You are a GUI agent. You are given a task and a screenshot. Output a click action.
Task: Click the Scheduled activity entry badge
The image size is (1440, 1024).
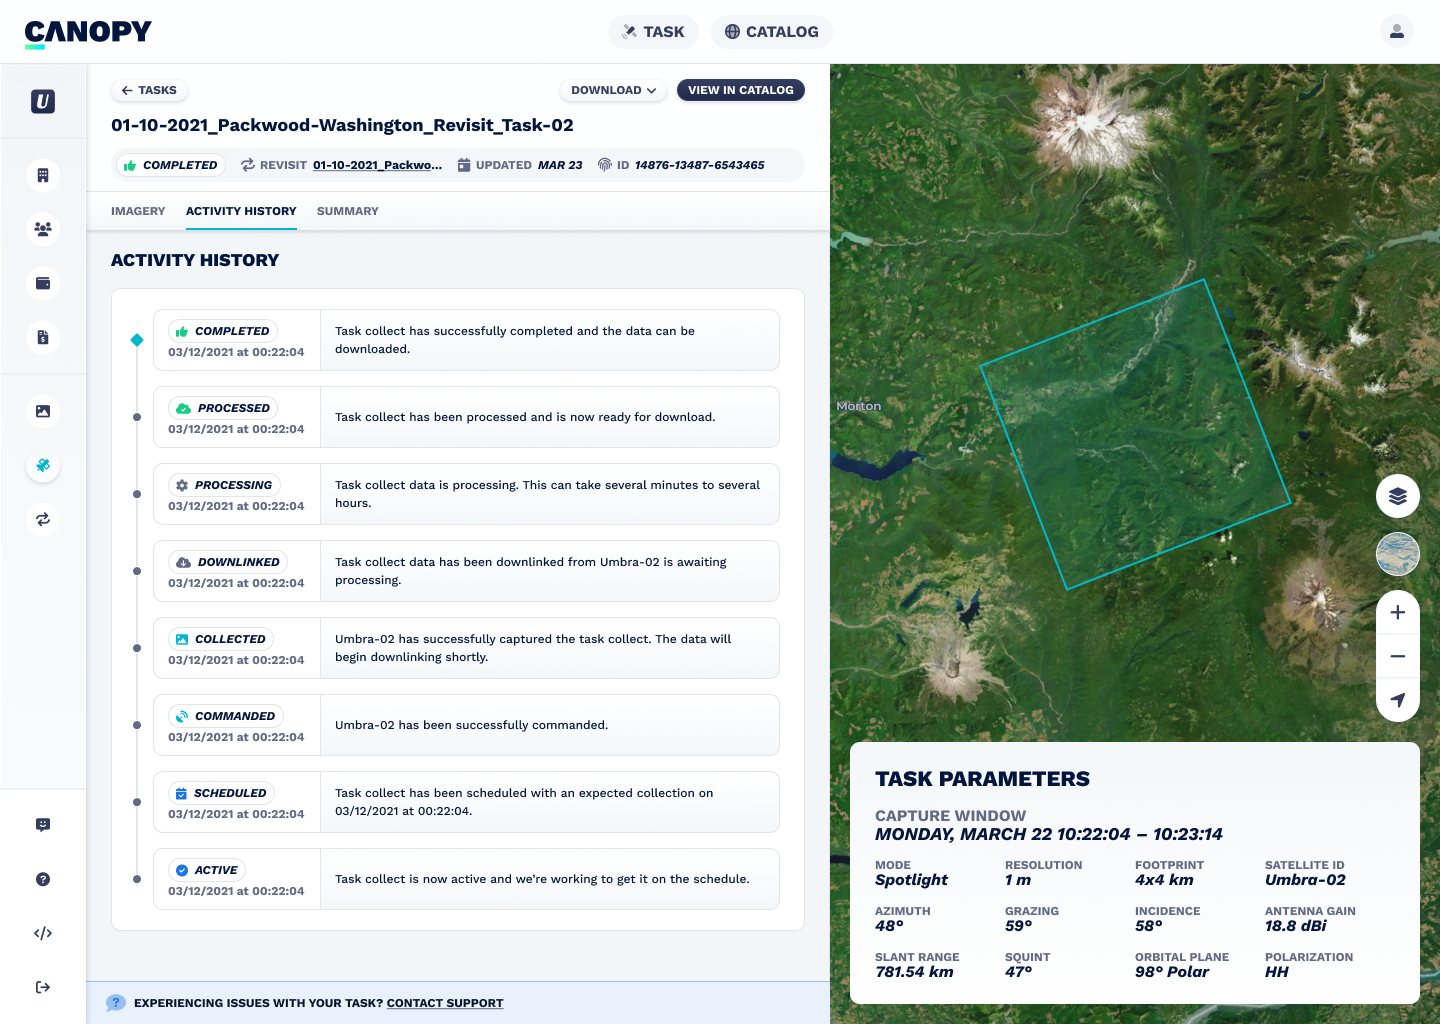pos(221,793)
